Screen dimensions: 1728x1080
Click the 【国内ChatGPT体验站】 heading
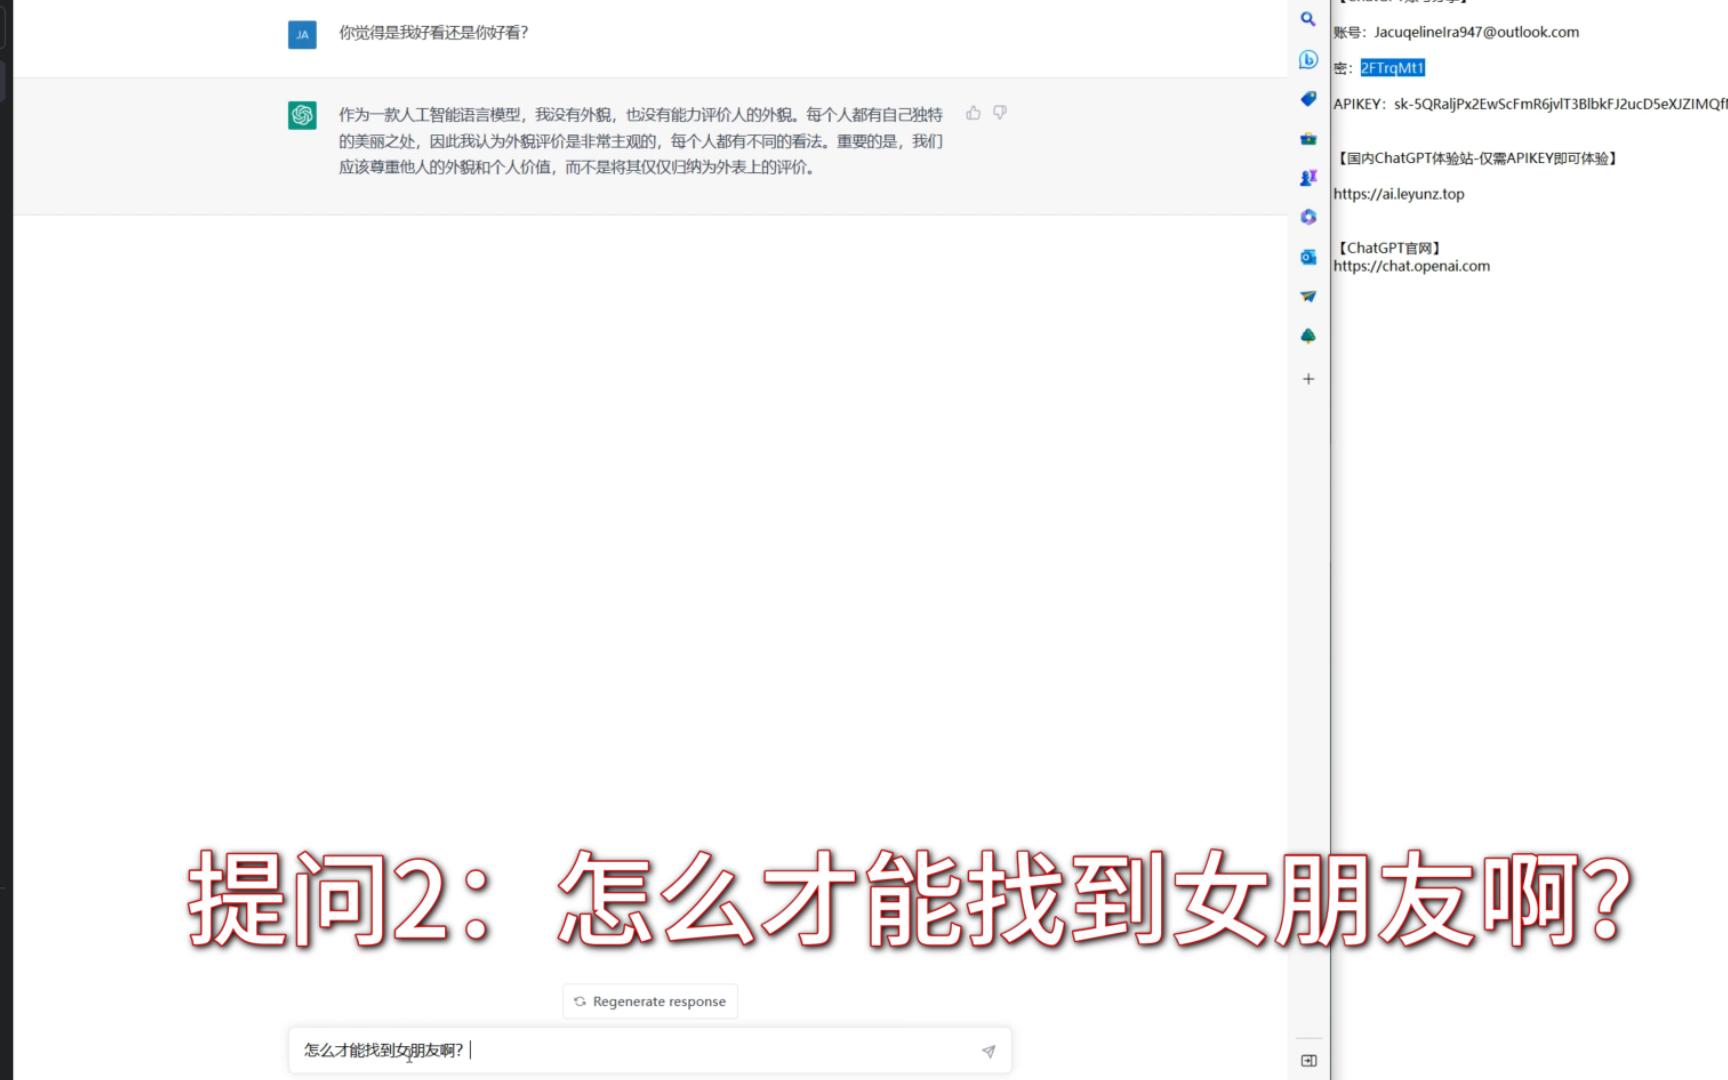tap(1477, 158)
